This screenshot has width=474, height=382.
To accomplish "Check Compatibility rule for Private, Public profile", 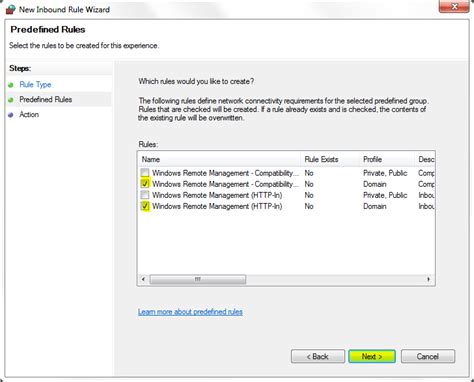I will click(145, 173).
